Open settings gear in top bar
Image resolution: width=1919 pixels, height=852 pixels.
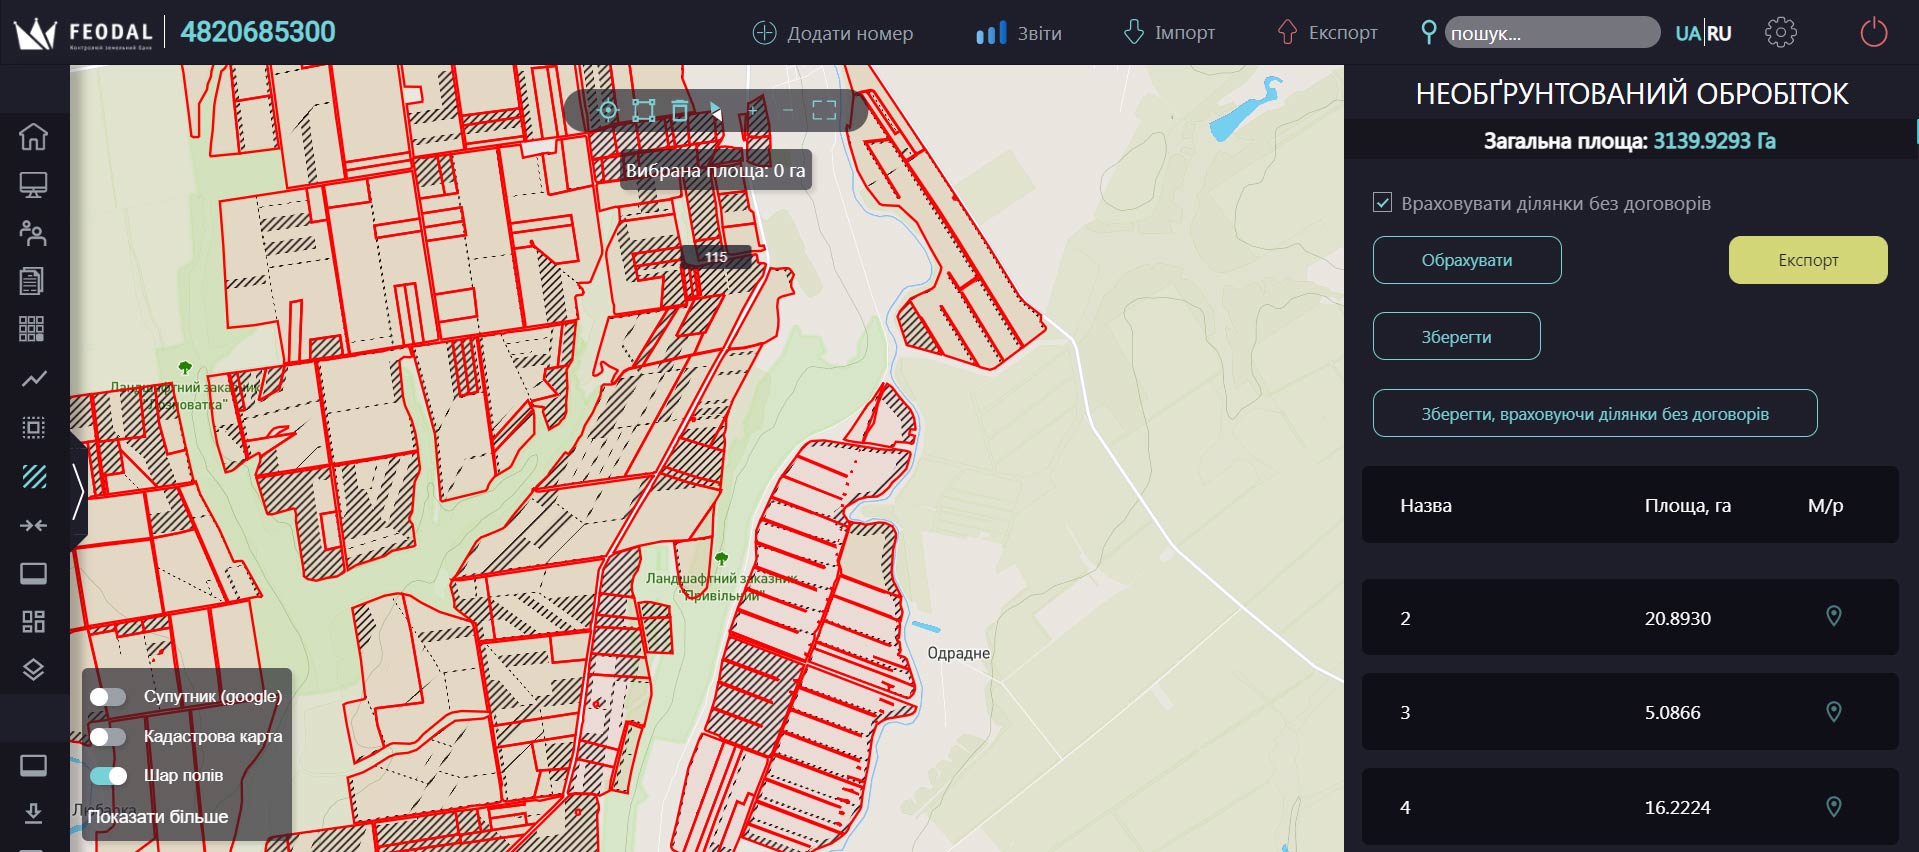point(1780,33)
